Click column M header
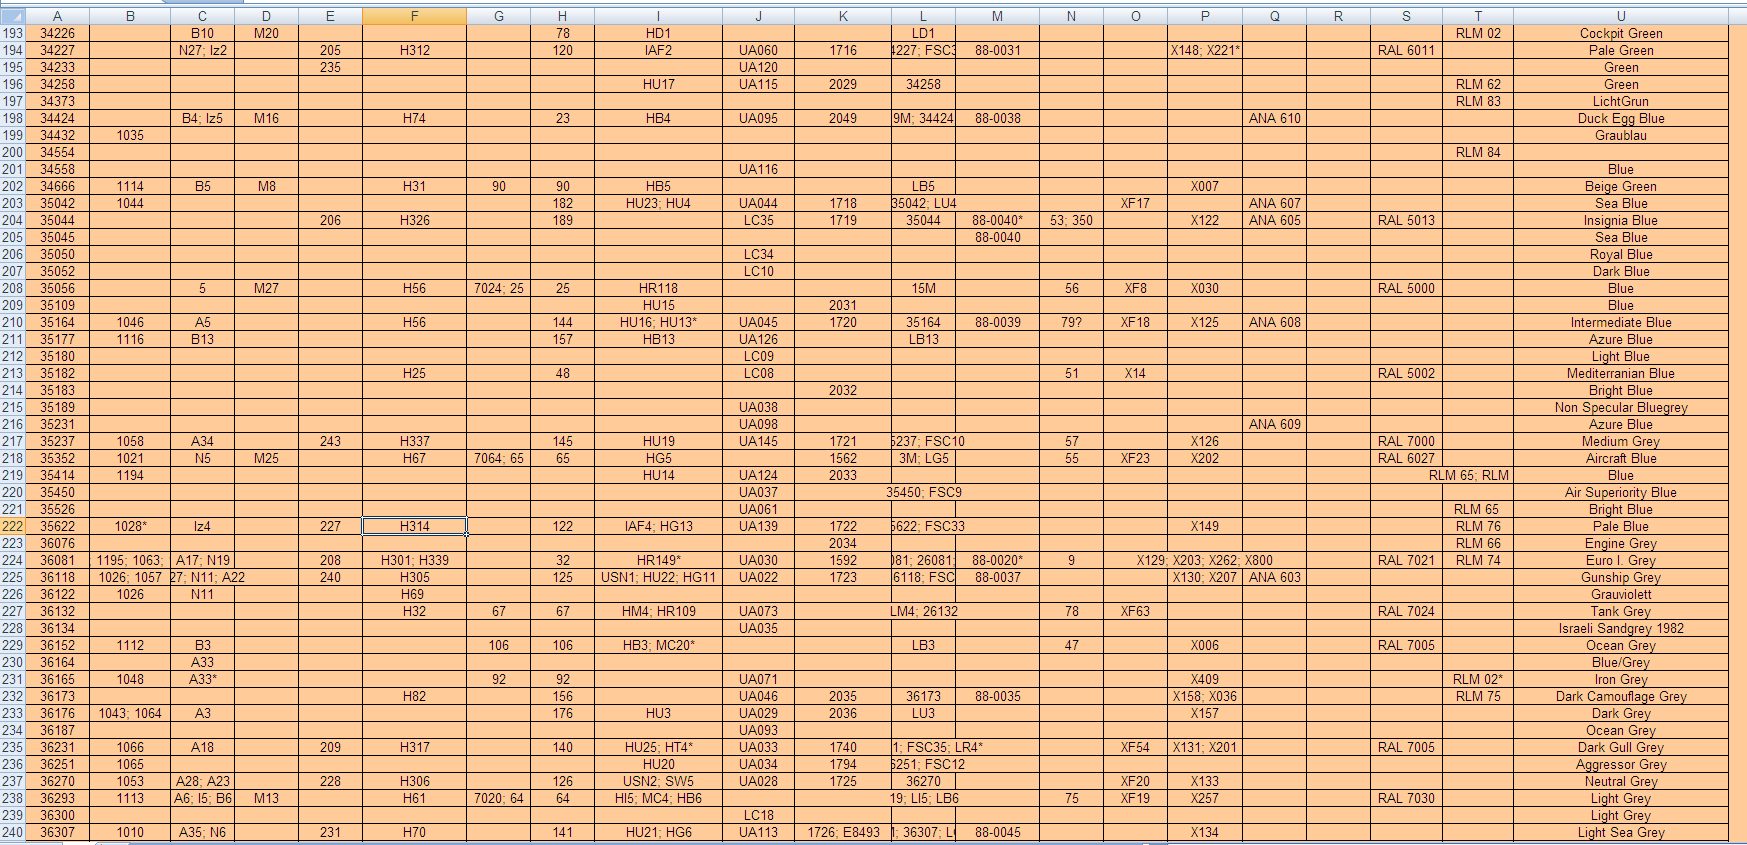 (x=997, y=16)
